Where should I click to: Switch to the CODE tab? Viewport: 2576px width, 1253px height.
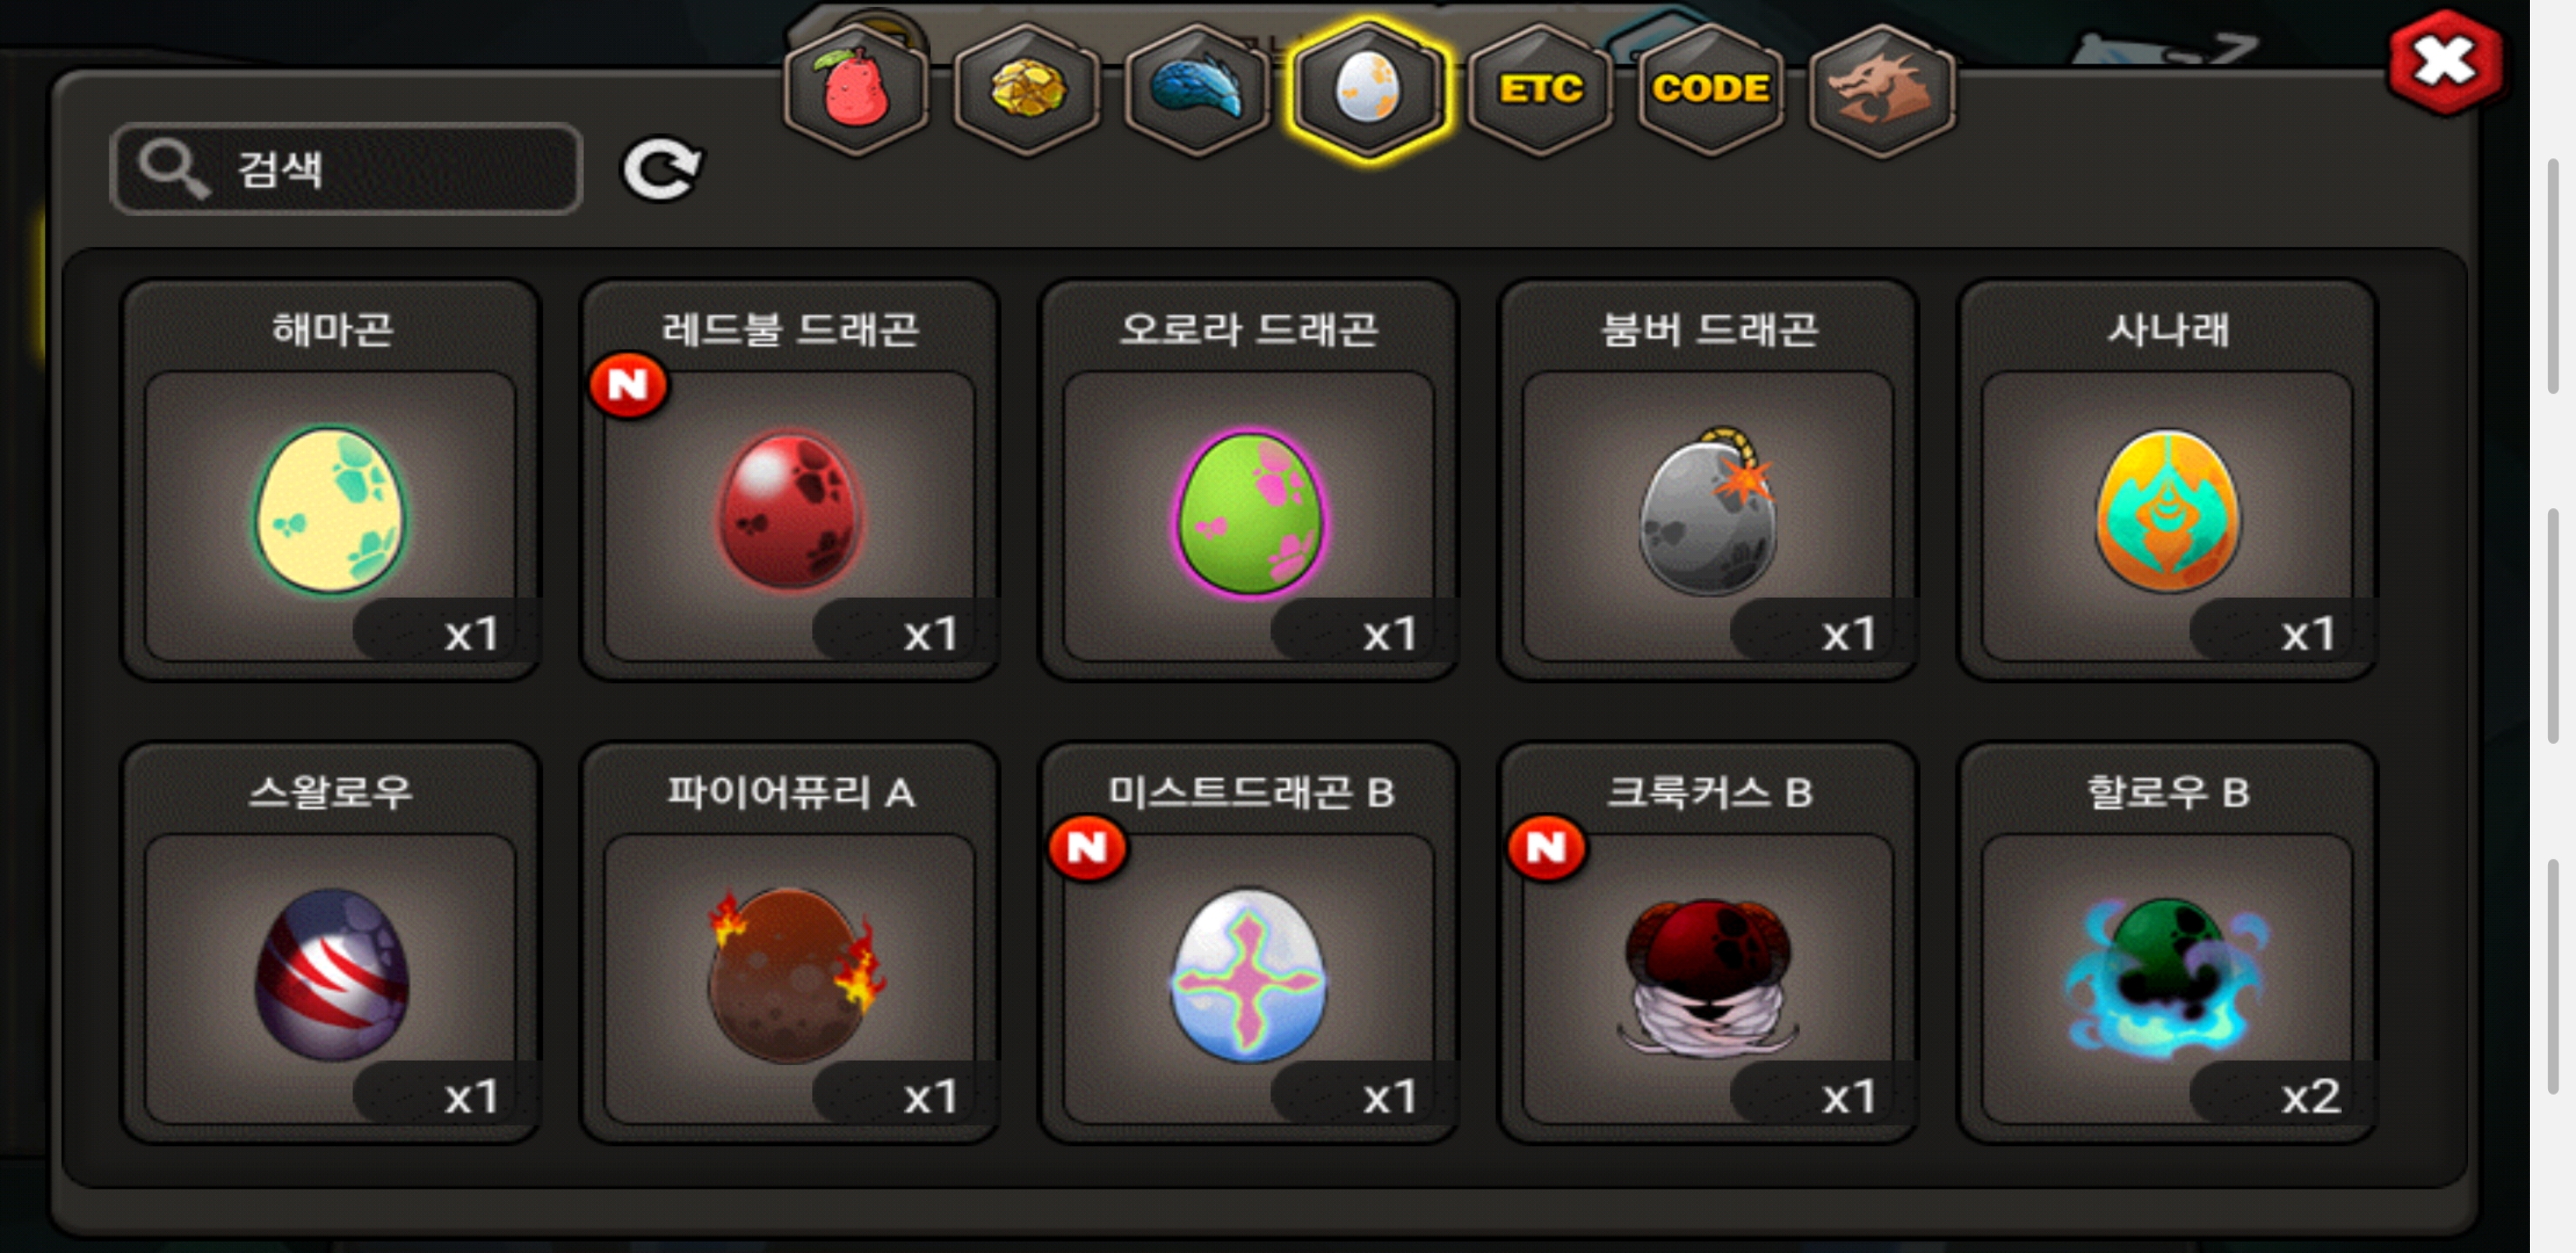pos(1711,90)
